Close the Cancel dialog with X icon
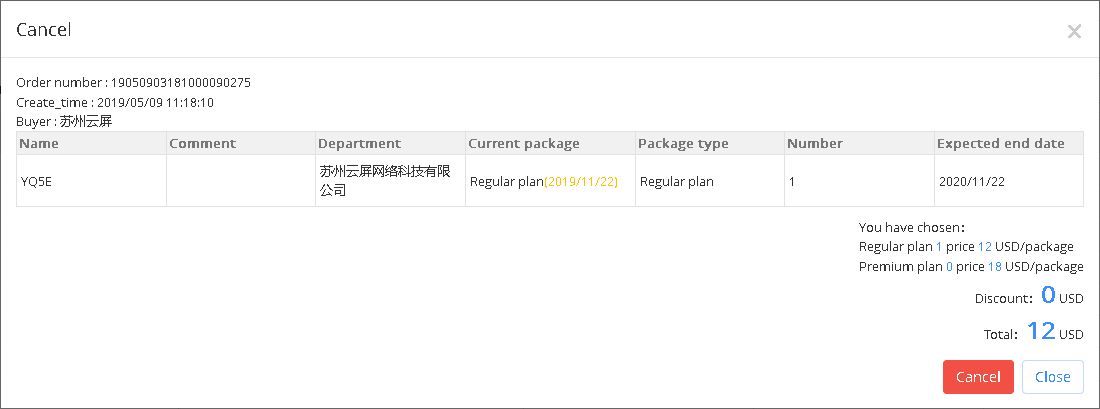Screen dimensions: 1100x409 1074,31
